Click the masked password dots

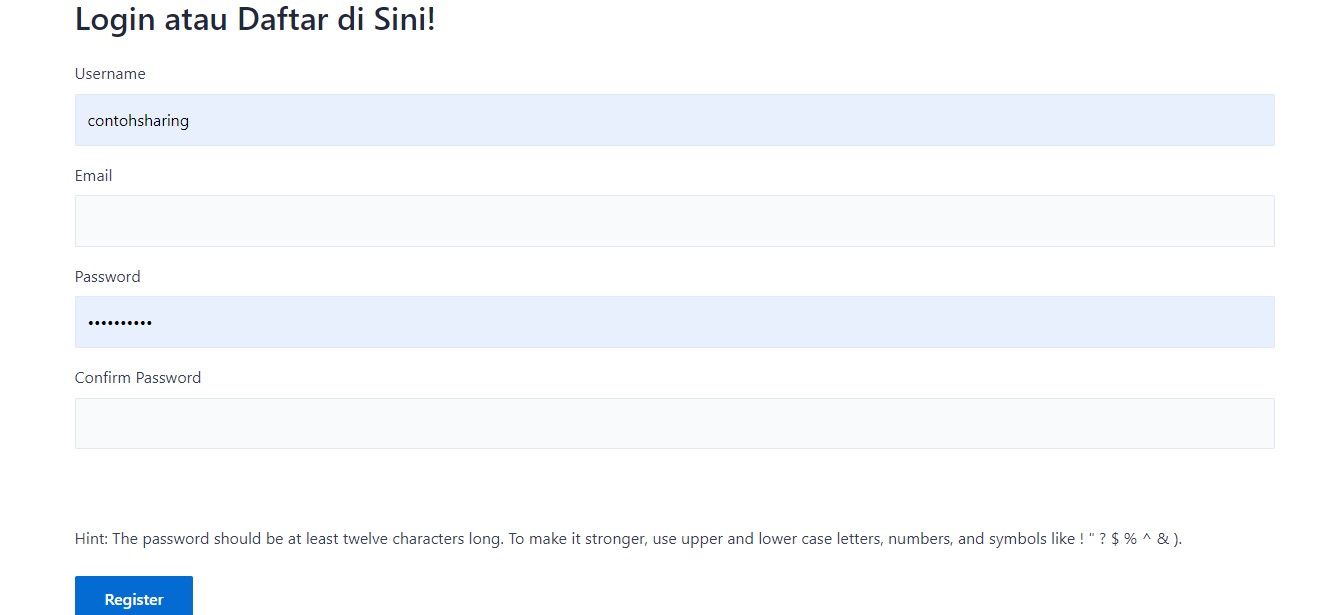pos(120,323)
